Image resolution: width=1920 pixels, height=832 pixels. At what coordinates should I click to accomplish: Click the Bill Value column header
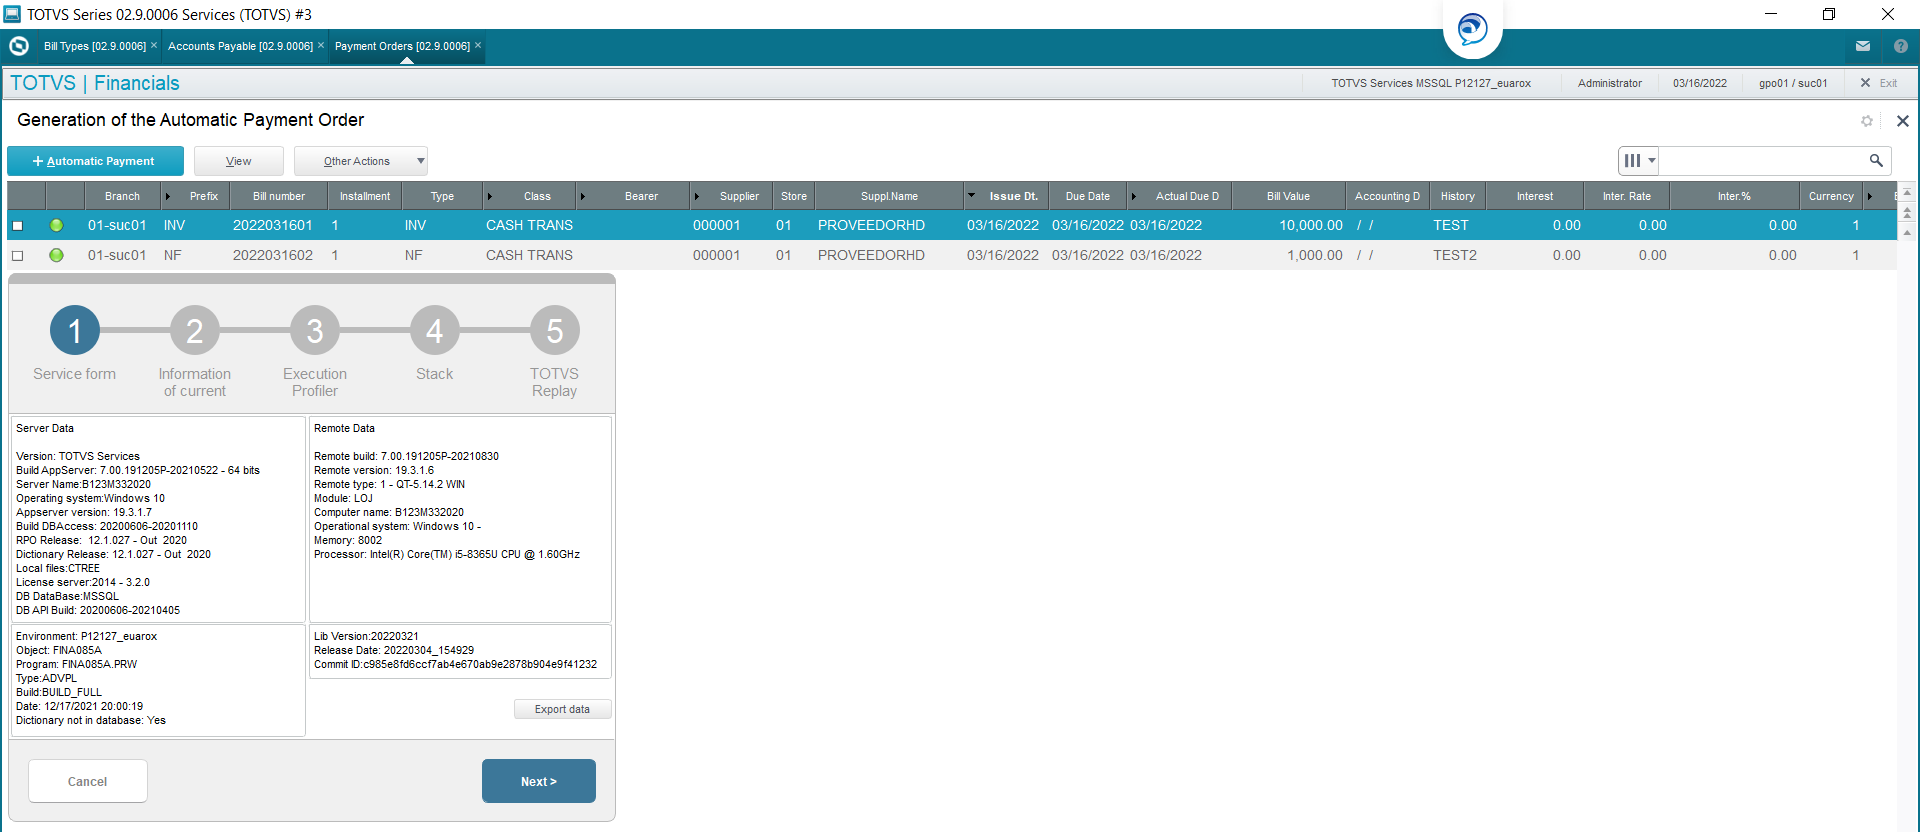[1288, 196]
